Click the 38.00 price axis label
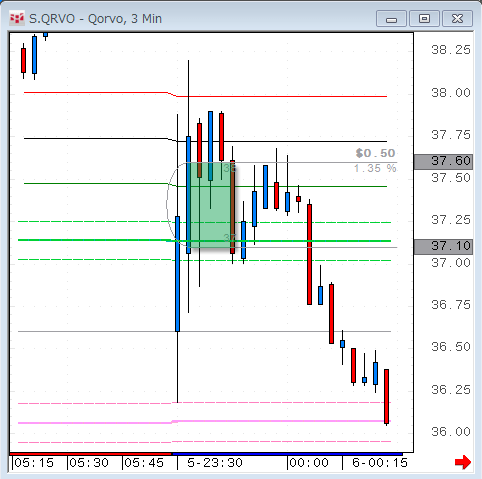 451,93
